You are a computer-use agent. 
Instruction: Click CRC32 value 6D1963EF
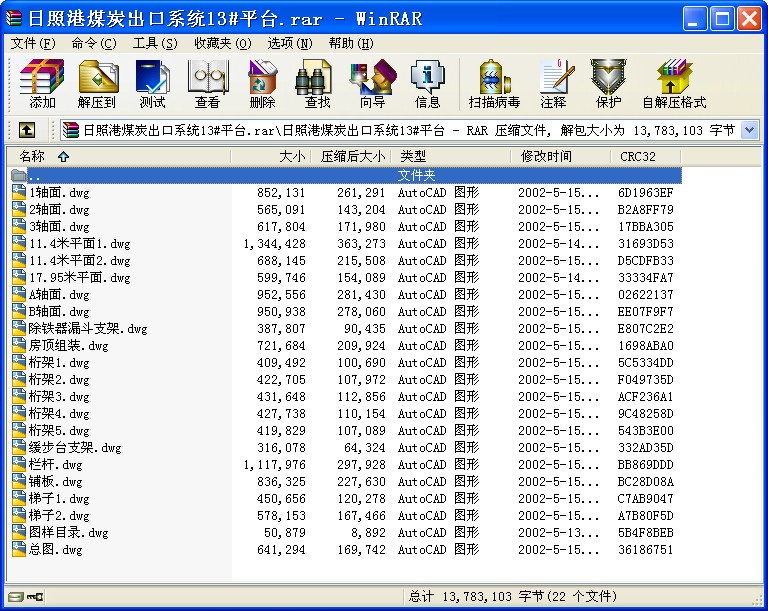[646, 193]
